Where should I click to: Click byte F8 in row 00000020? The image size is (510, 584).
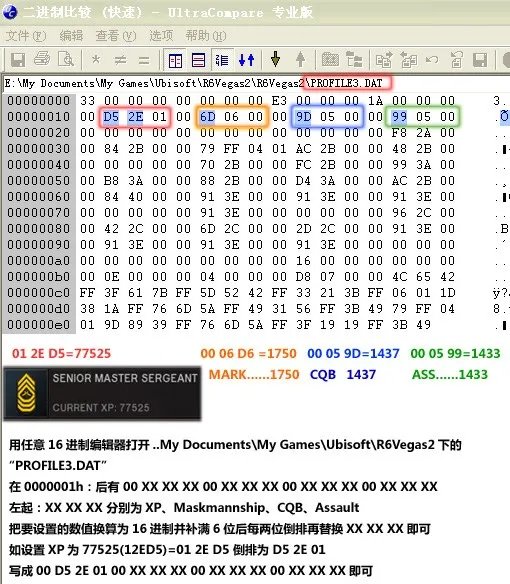399,133
